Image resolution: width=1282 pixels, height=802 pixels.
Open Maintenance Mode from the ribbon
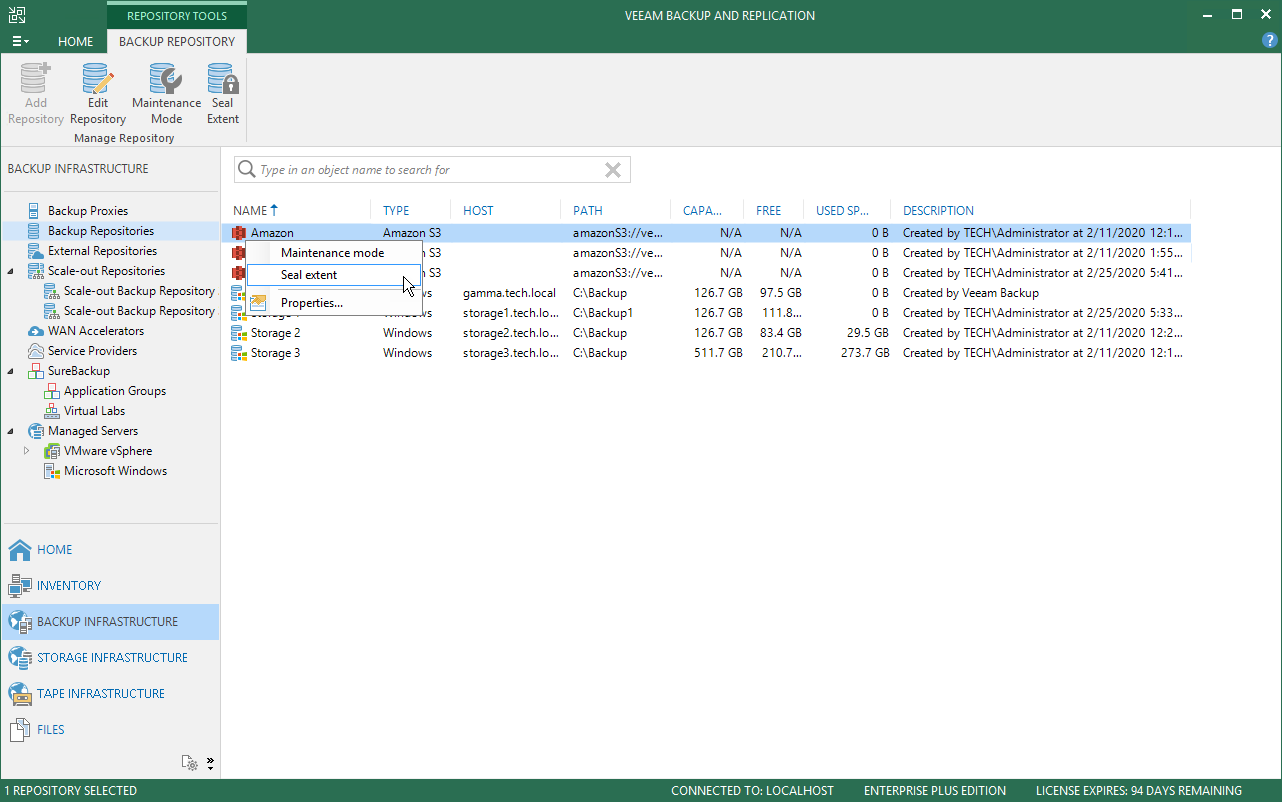[x=166, y=94]
